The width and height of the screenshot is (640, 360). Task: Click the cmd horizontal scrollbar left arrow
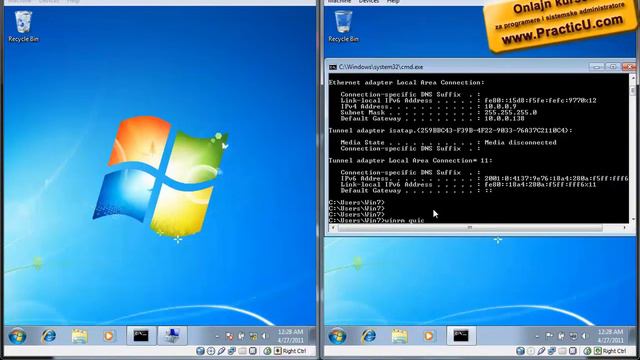pyautogui.click(x=333, y=227)
